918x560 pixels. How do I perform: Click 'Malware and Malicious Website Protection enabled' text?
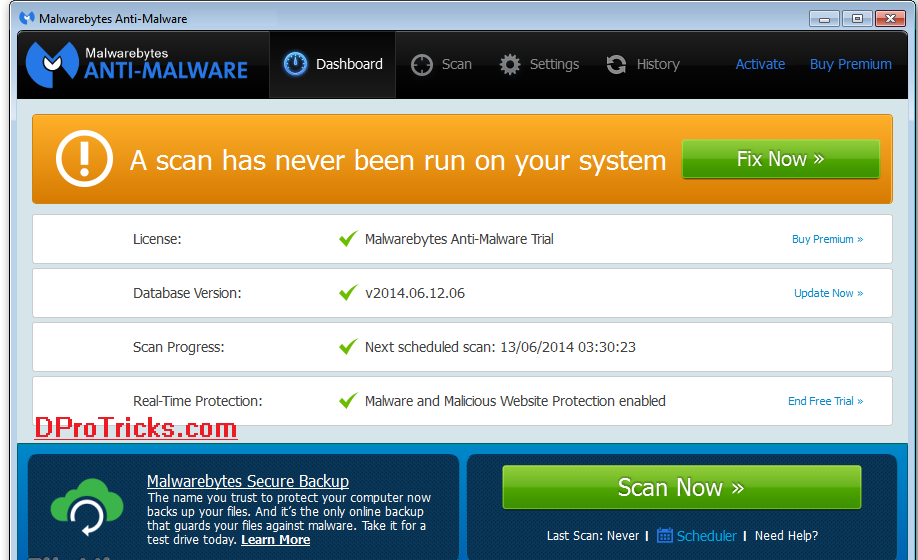(515, 401)
